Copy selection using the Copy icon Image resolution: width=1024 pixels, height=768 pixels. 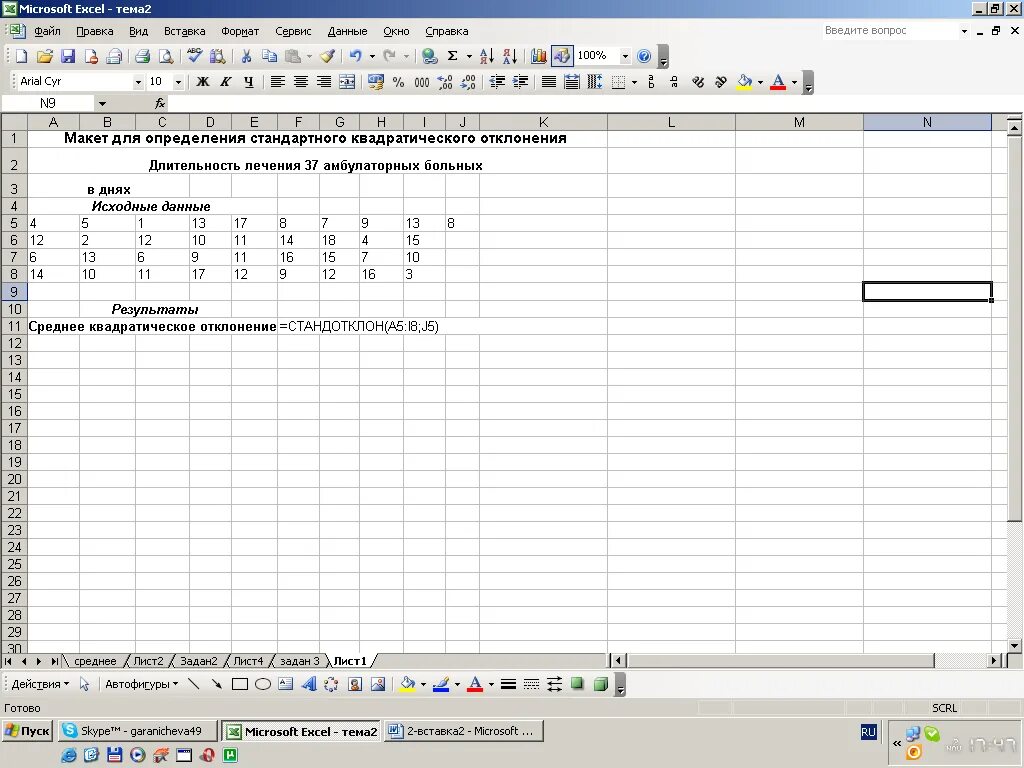(x=269, y=56)
